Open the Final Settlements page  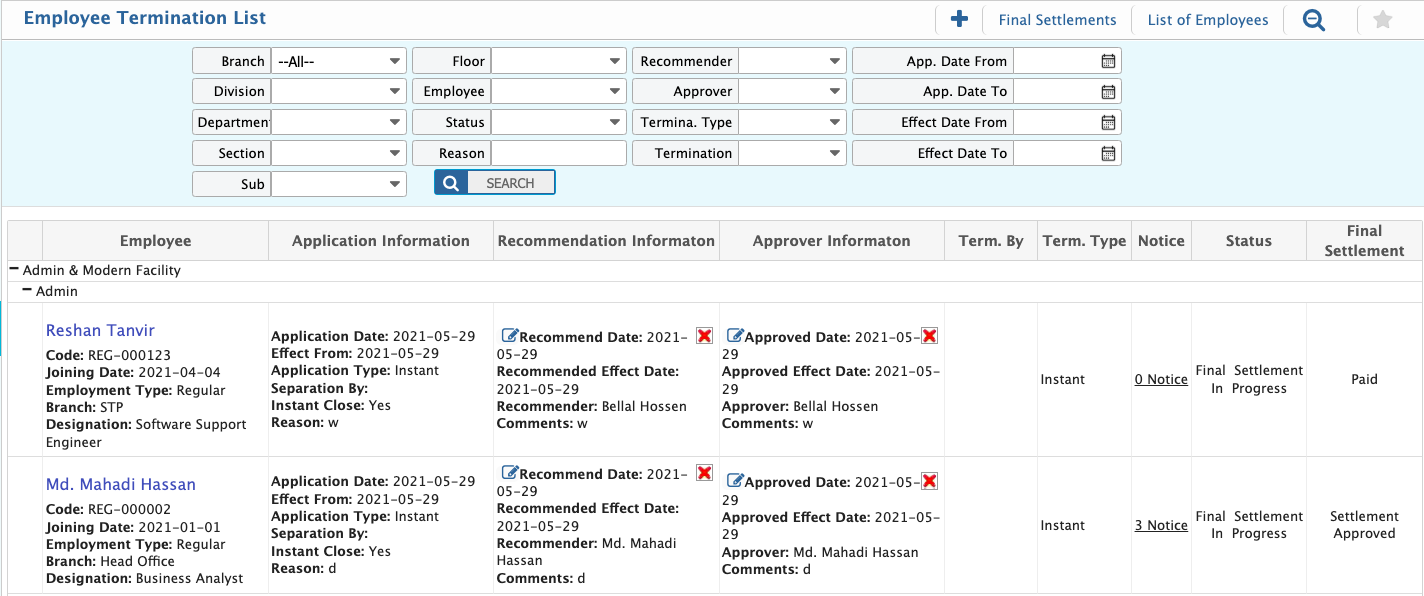tap(1057, 20)
